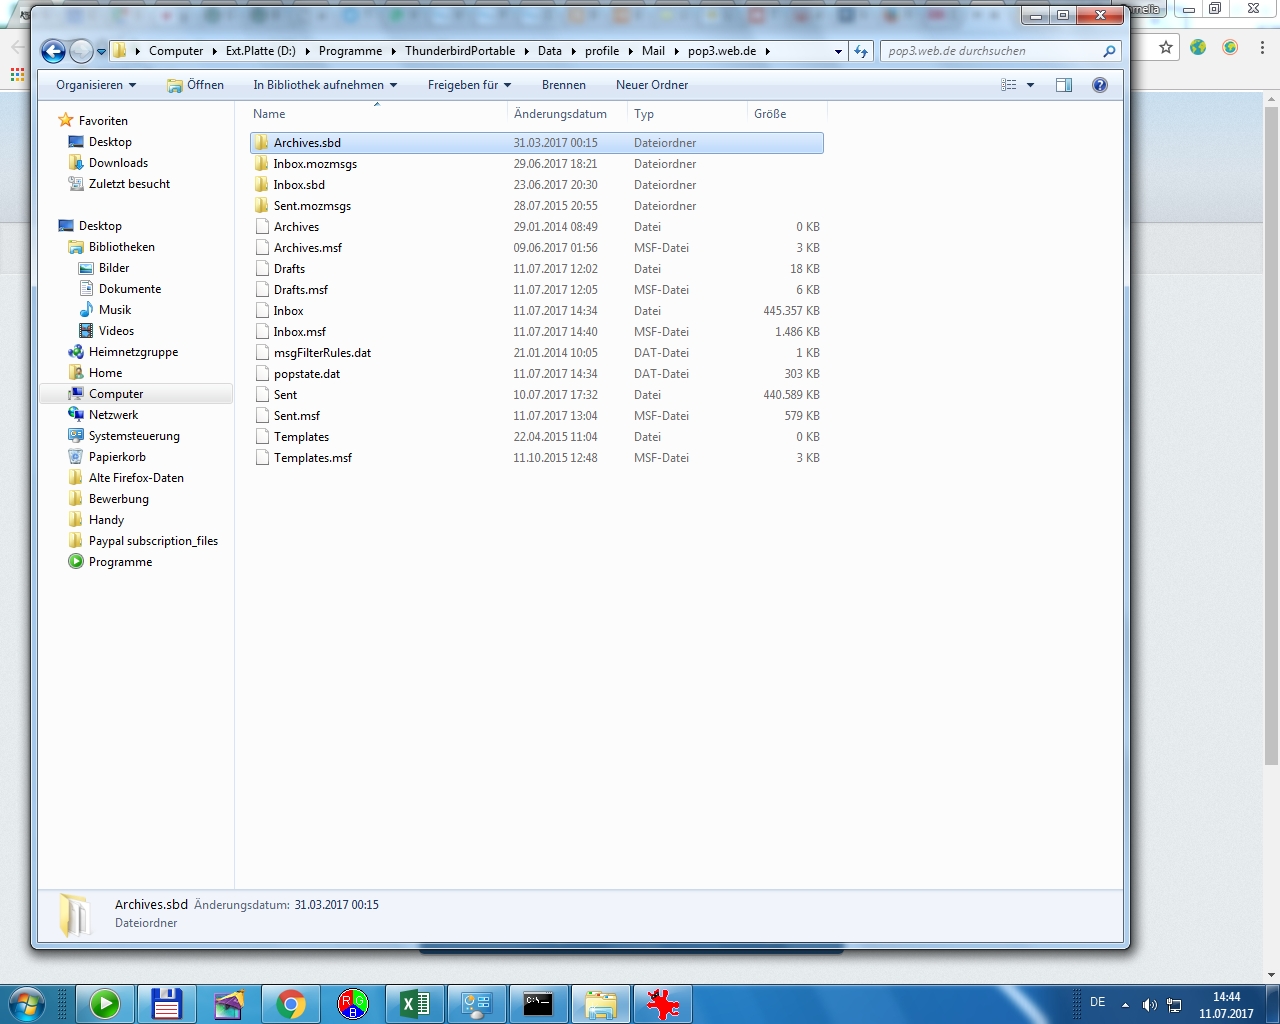Open the 'Freigeben für' menu

point(469,85)
